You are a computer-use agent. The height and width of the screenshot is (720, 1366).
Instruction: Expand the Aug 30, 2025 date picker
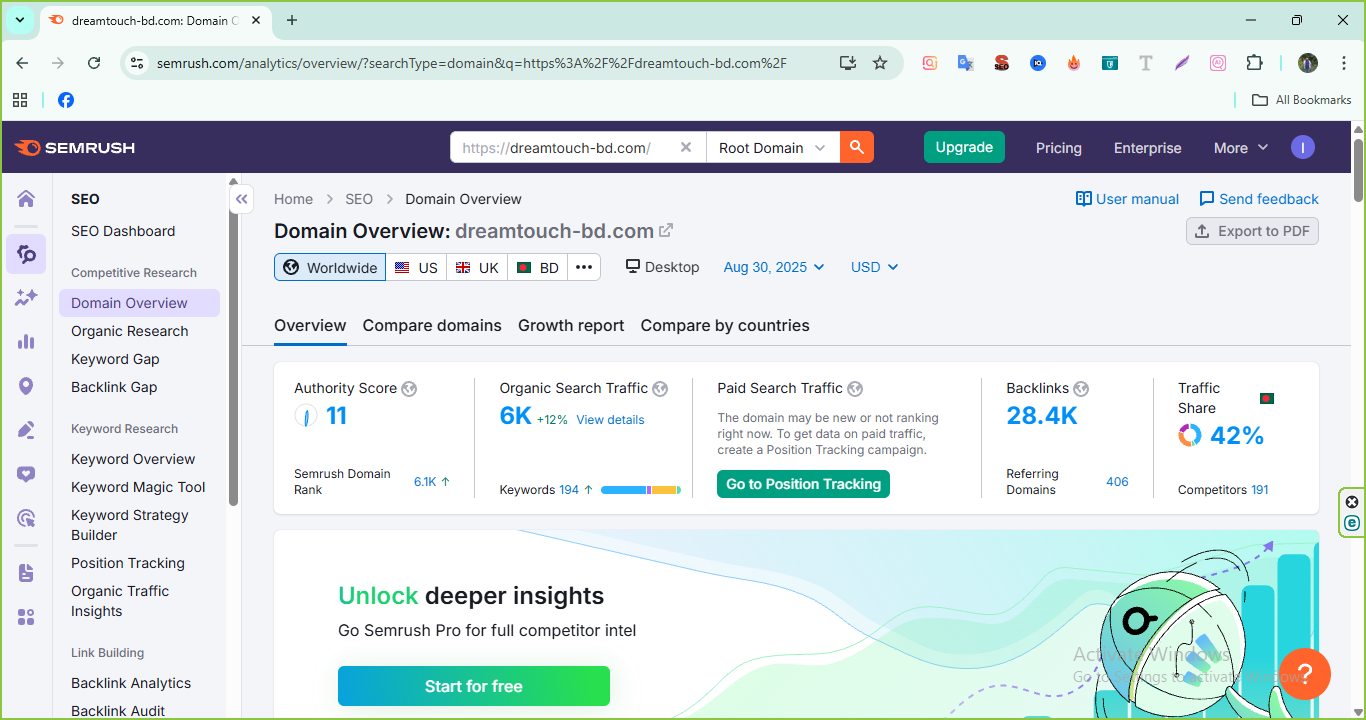click(774, 267)
